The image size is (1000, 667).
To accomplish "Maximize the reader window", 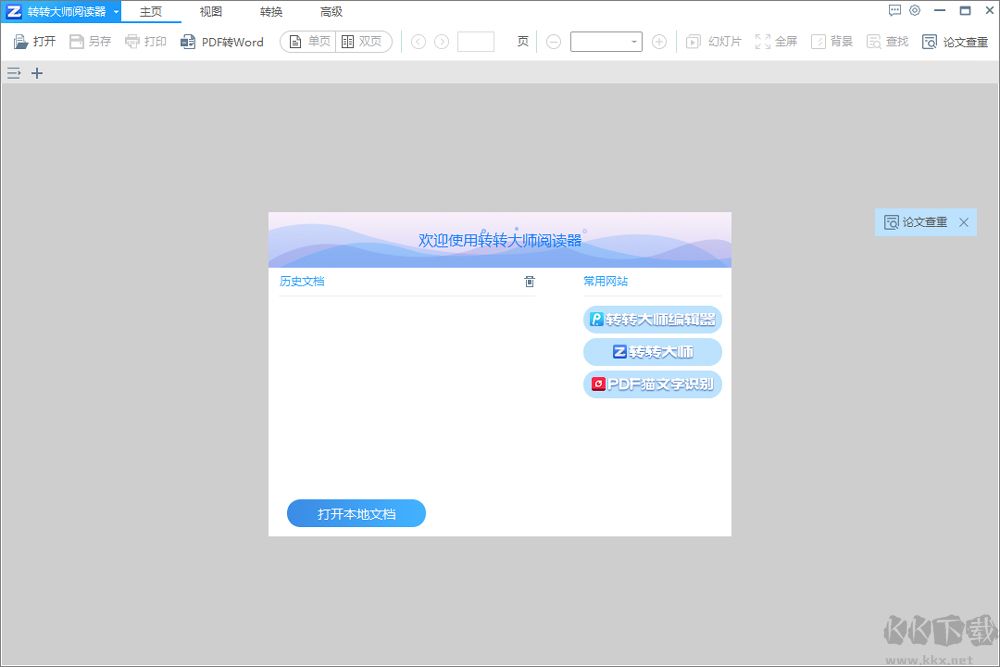I will click(965, 10).
